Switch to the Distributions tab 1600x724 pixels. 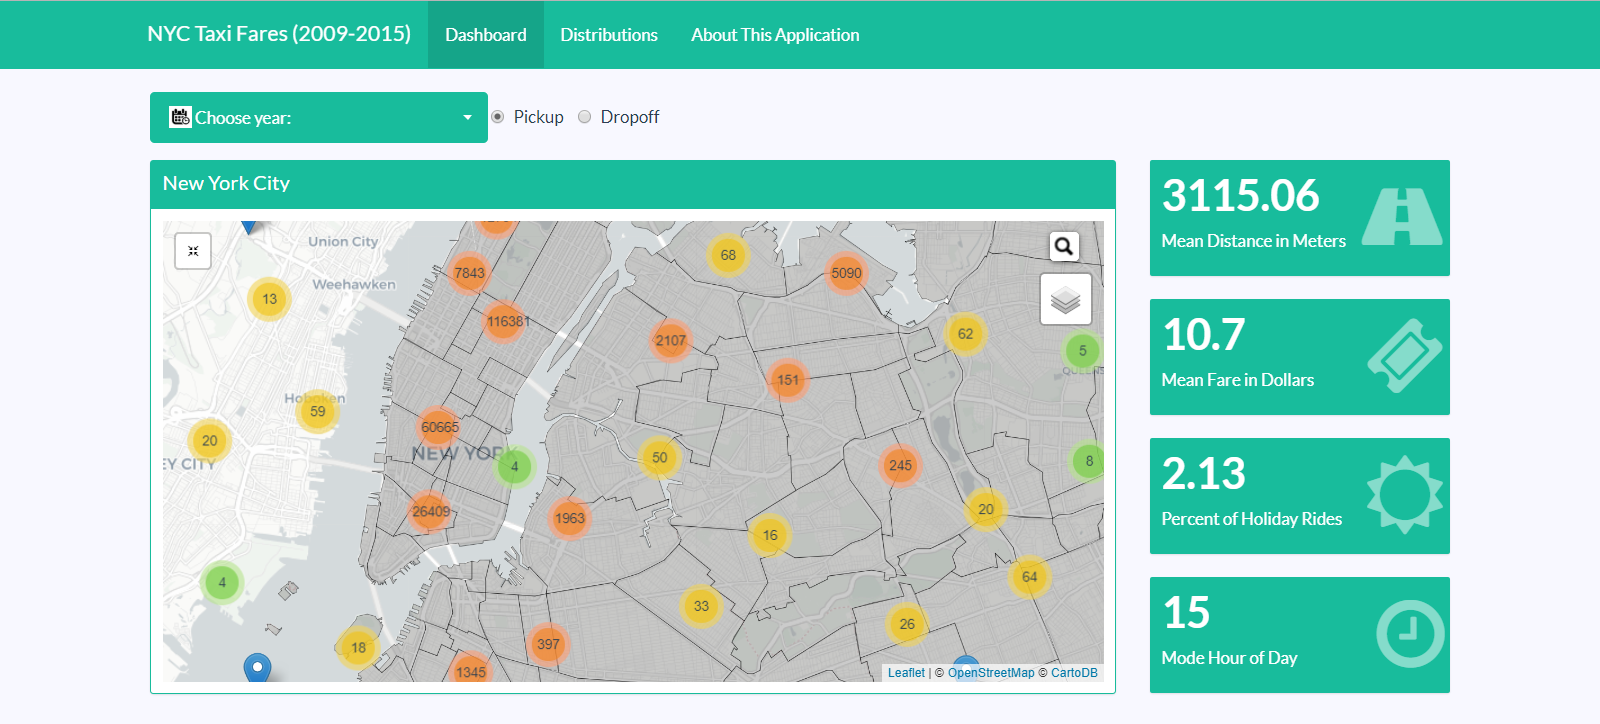pos(608,35)
